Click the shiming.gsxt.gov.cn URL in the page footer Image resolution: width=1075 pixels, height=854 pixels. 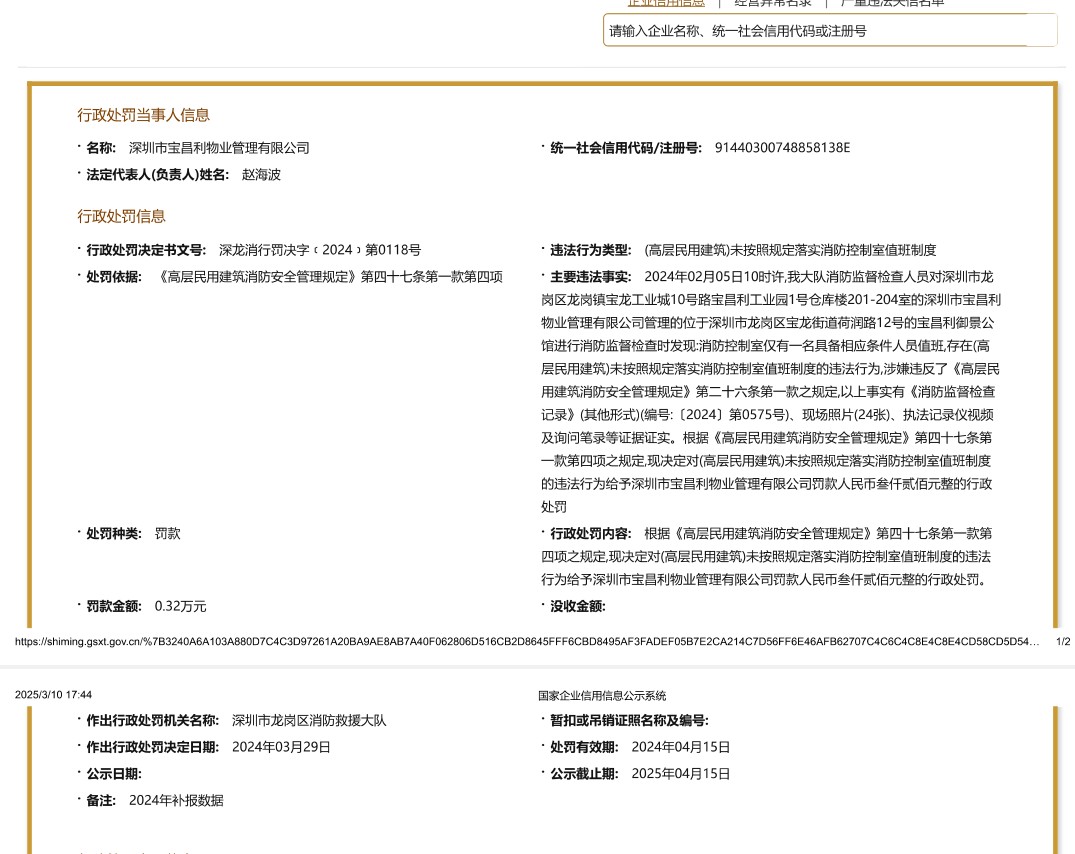(x=527, y=642)
